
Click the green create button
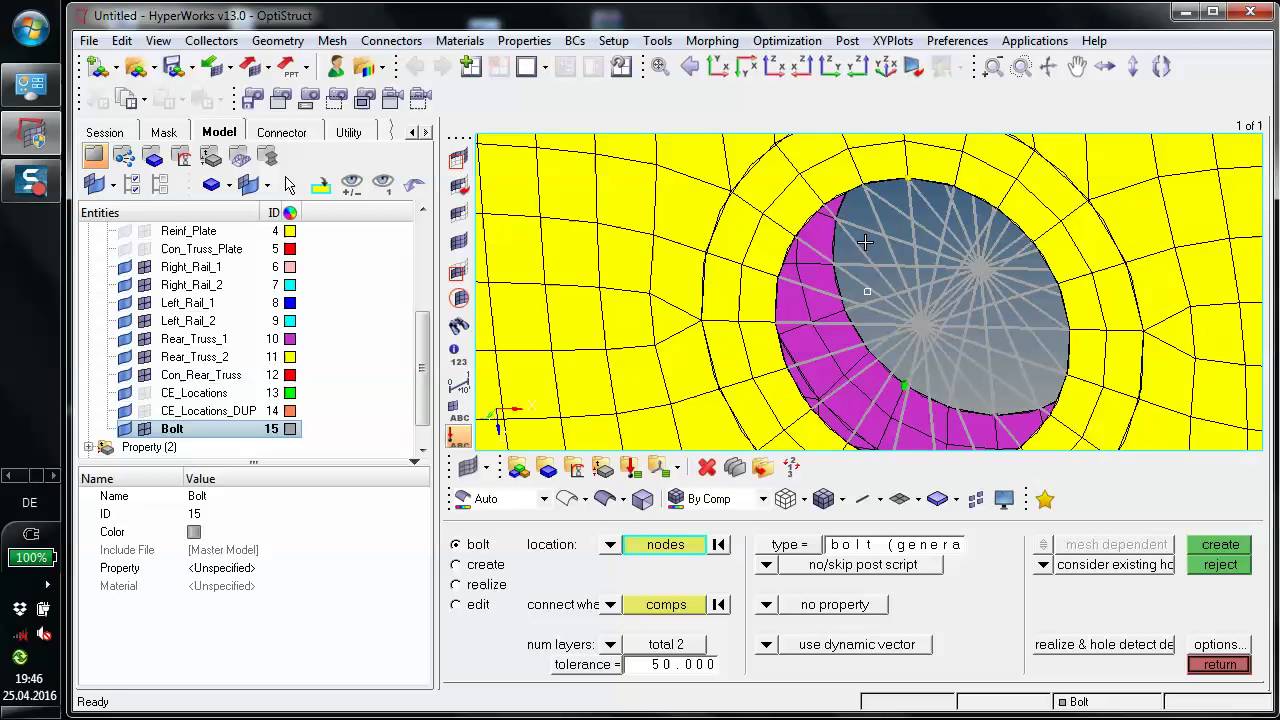pyautogui.click(x=1220, y=545)
